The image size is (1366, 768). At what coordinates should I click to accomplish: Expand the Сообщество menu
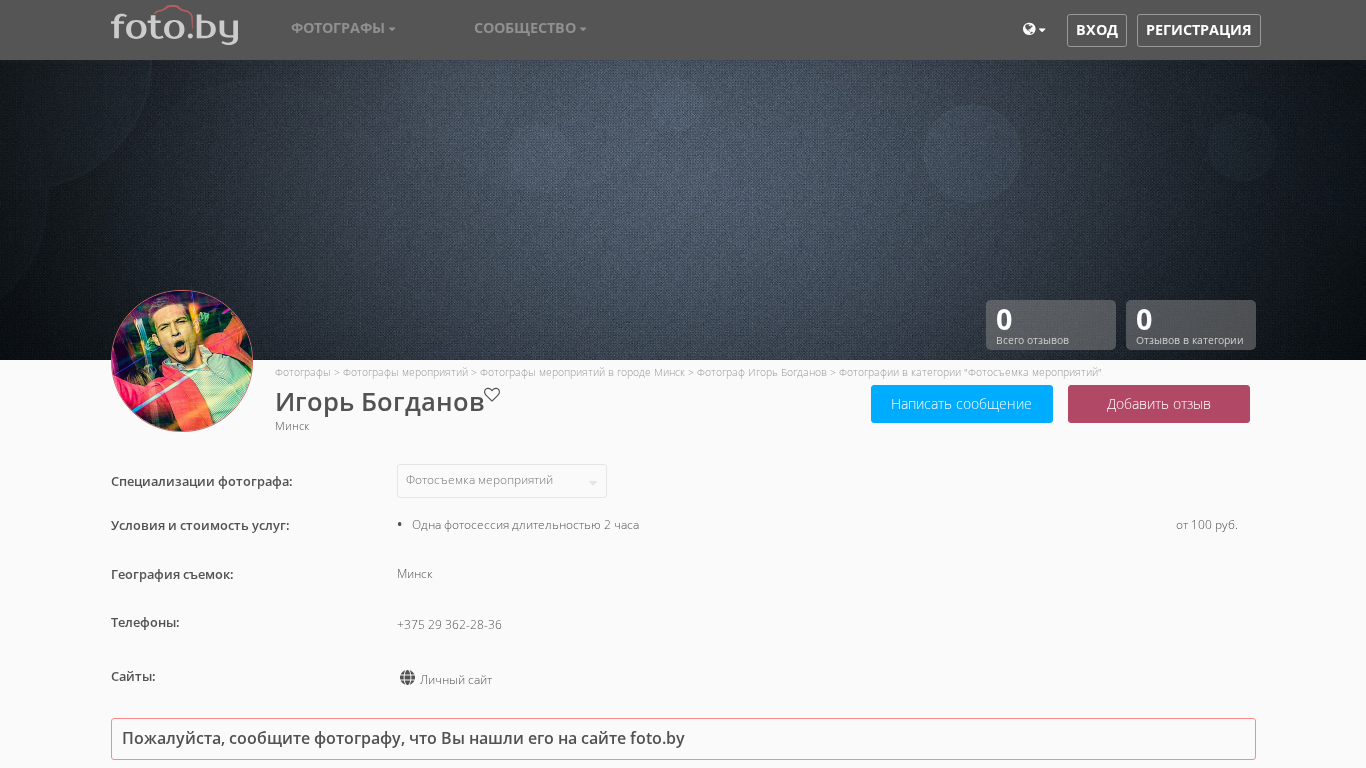pyautogui.click(x=530, y=28)
